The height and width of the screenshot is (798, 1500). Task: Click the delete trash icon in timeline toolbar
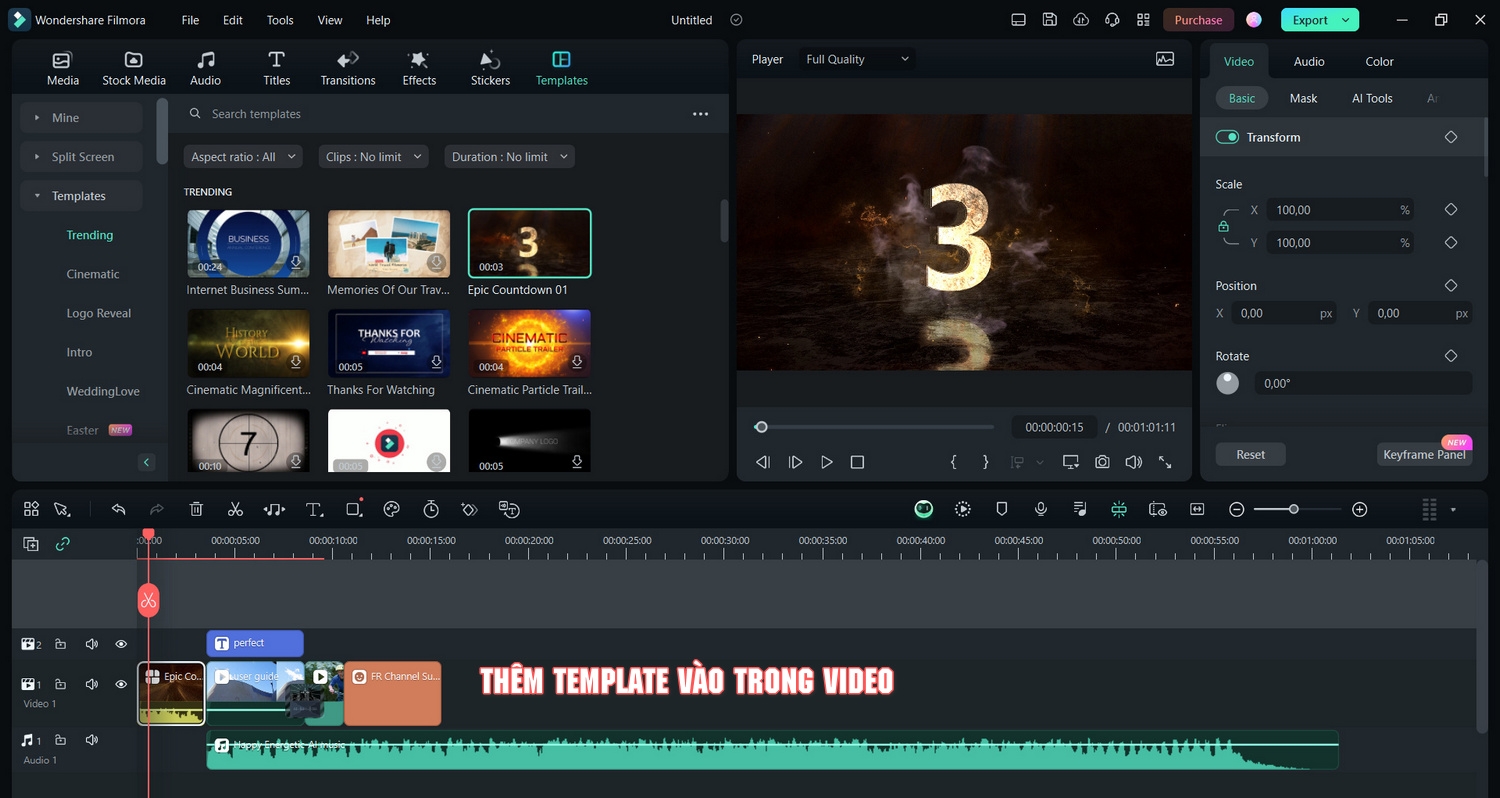pyautogui.click(x=196, y=509)
